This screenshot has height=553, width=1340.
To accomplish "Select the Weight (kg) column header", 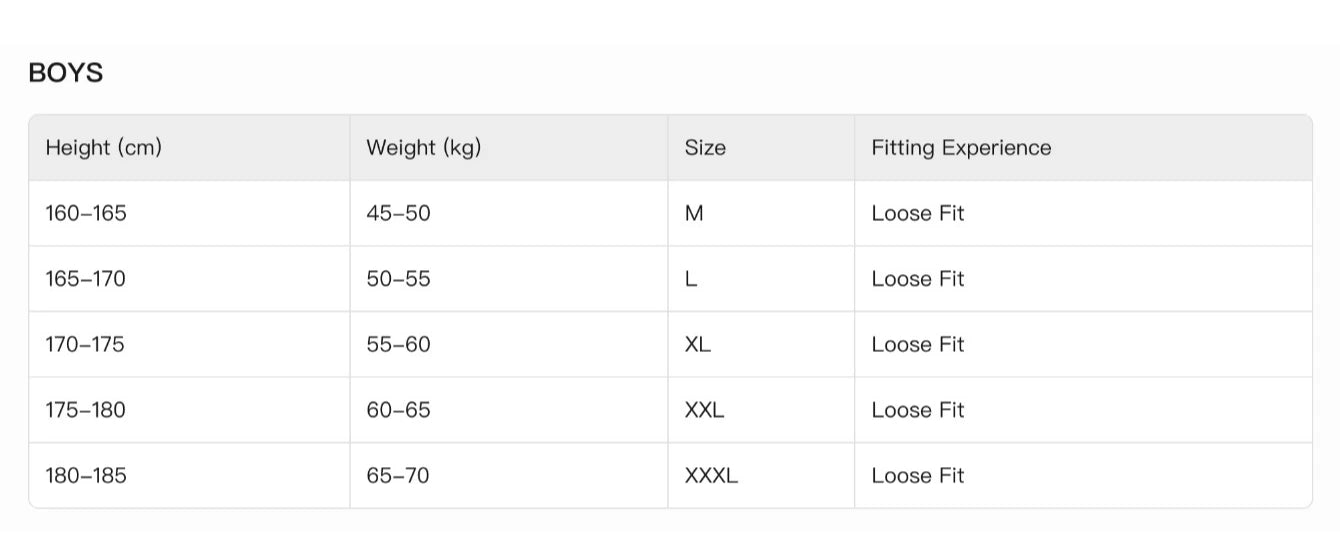I will click(423, 148).
